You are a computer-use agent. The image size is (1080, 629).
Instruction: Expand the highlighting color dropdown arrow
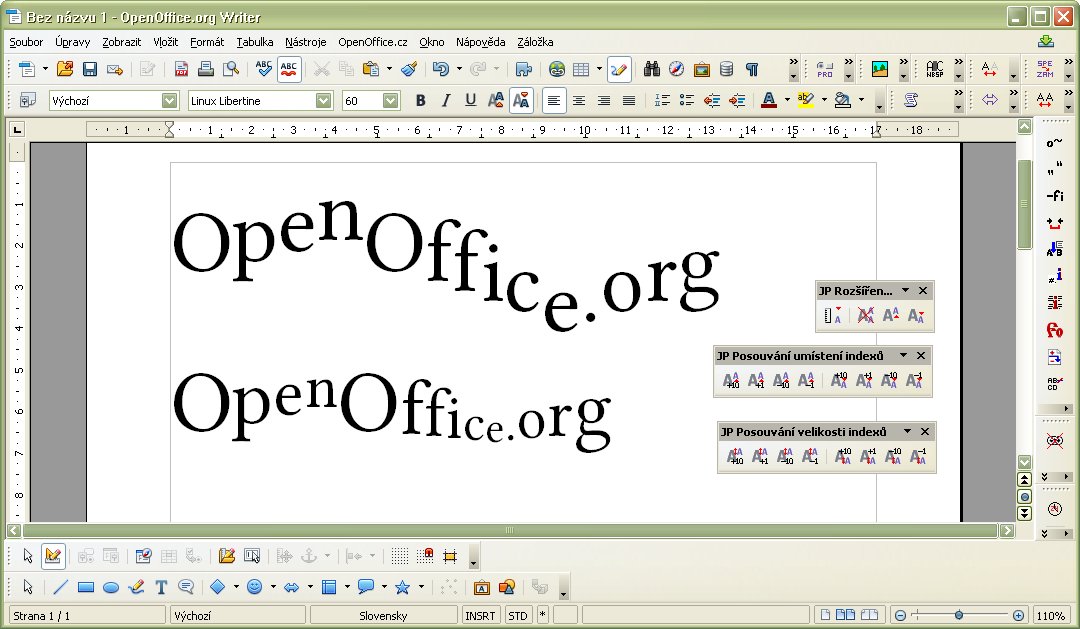pos(824,101)
